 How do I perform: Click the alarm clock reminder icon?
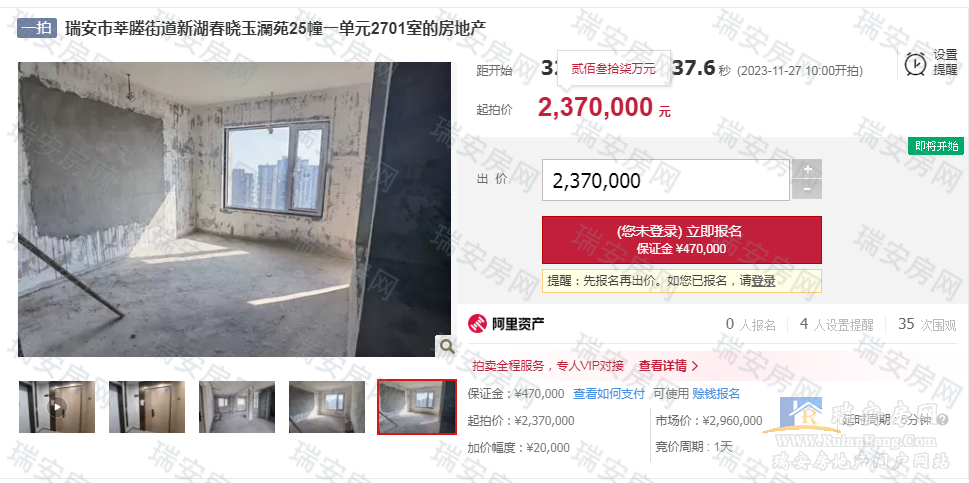pos(915,64)
